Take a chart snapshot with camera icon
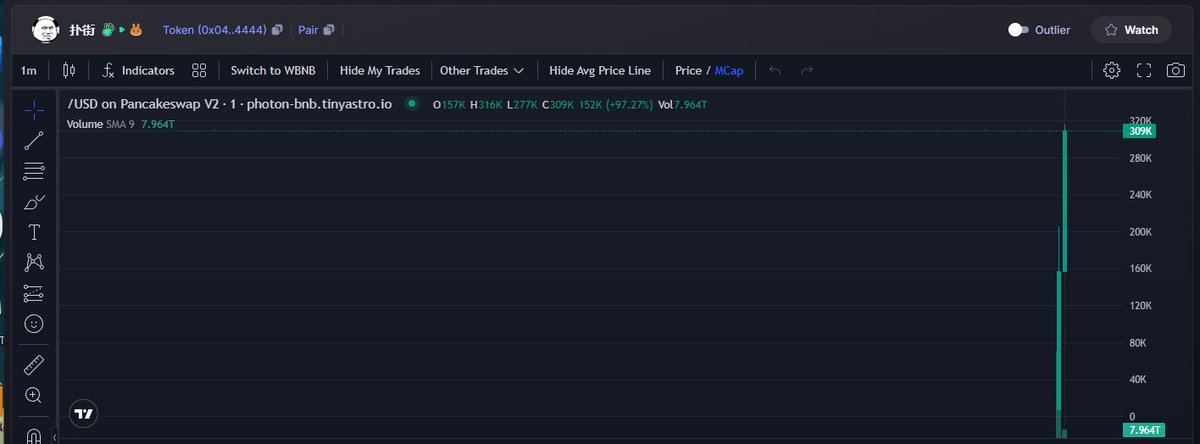The width and height of the screenshot is (1200, 444). [x=1177, y=70]
